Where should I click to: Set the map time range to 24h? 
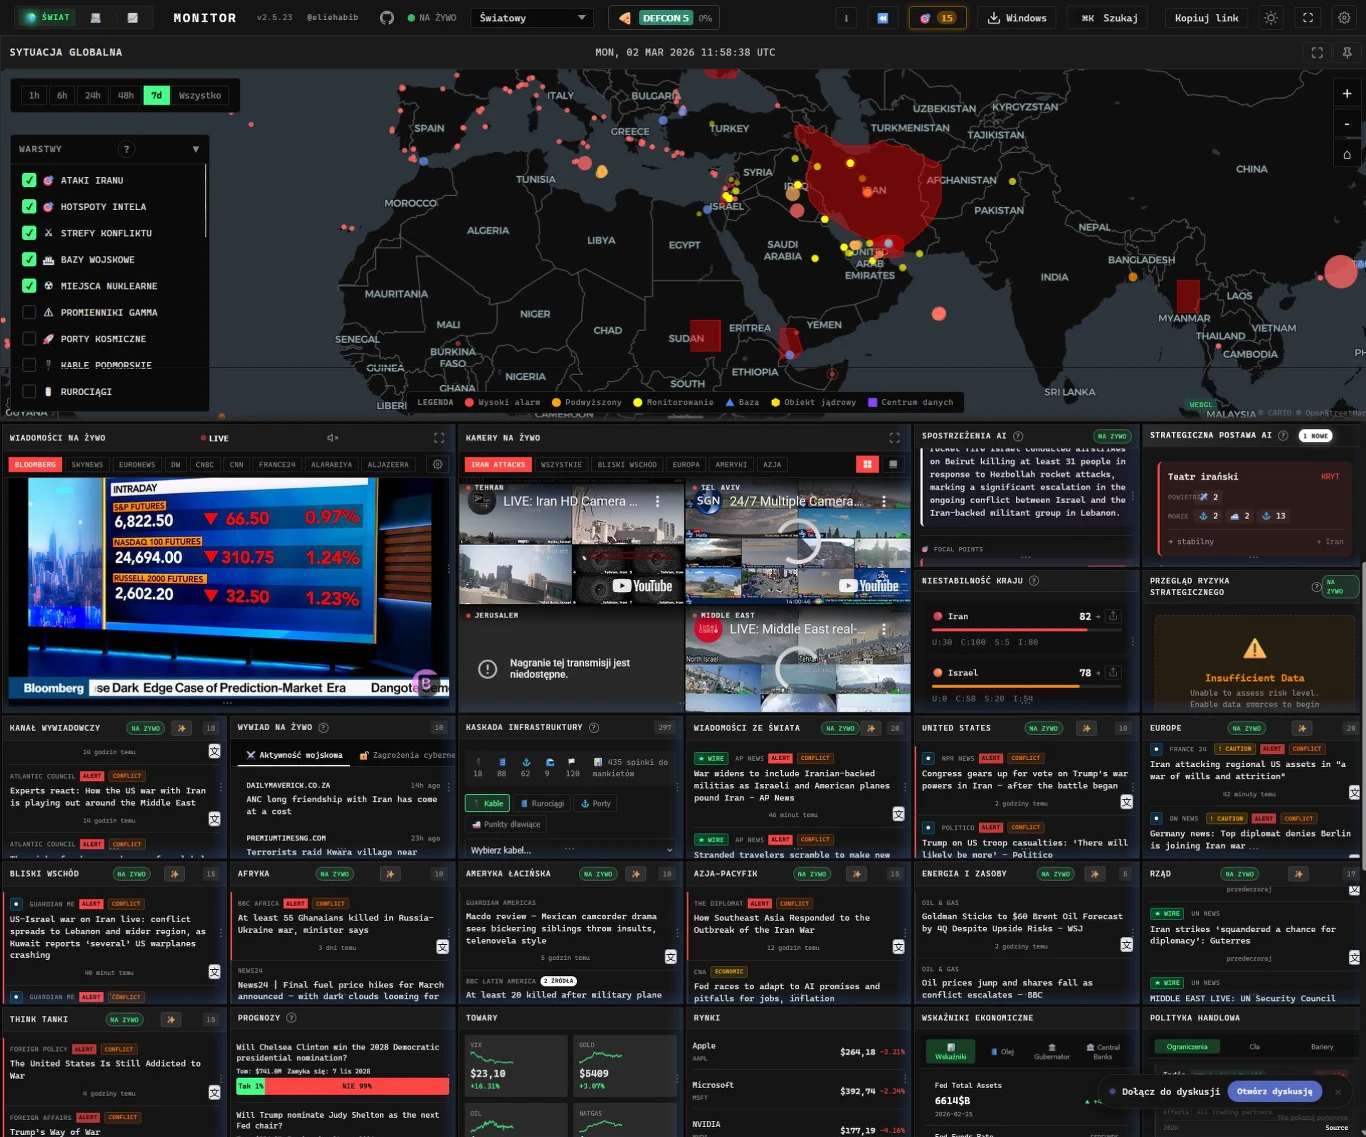tap(92, 95)
